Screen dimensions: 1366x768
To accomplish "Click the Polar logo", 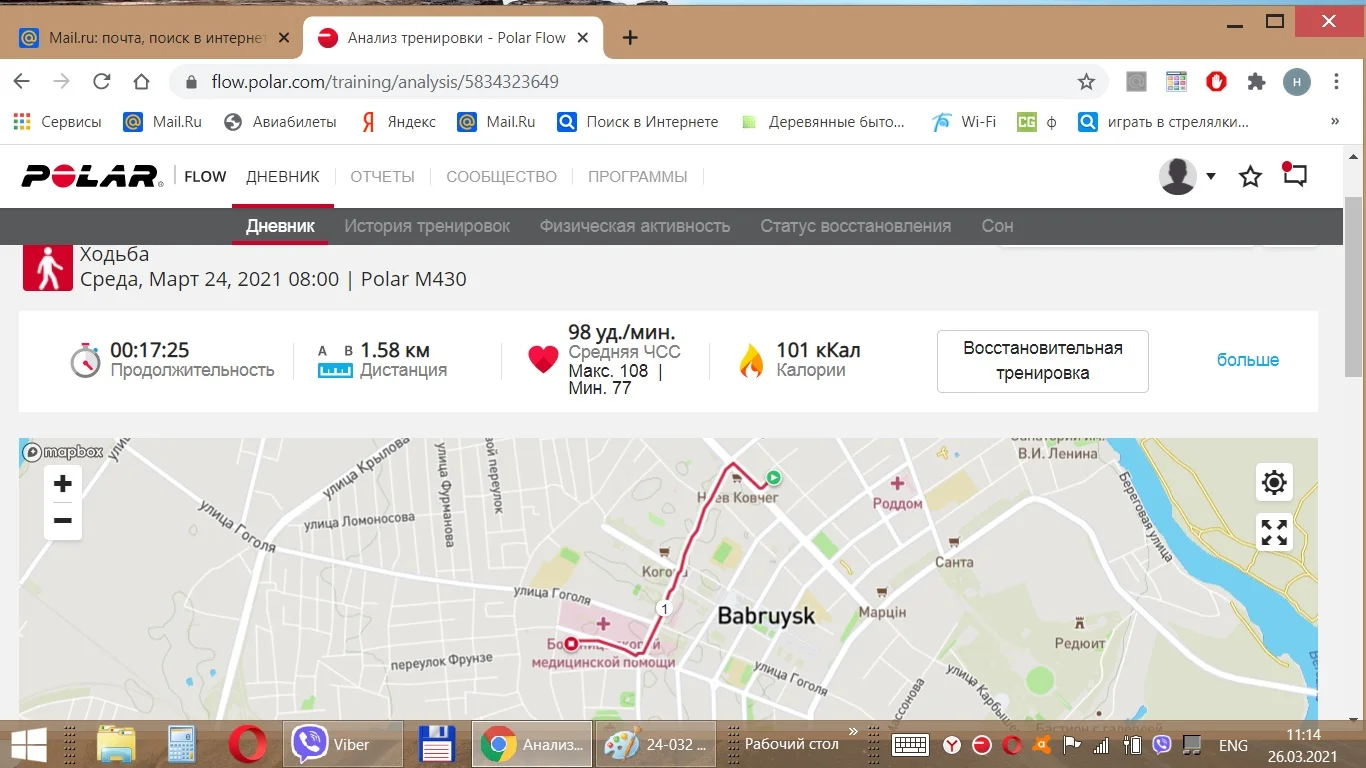I will pos(92,177).
